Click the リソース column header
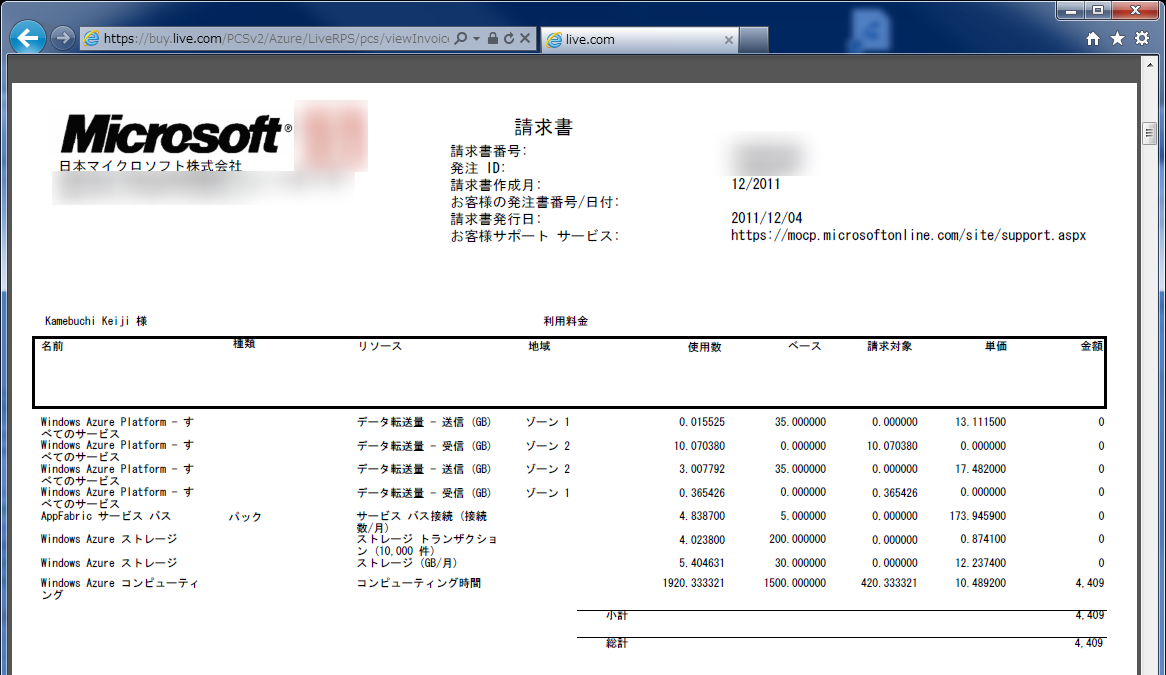 (380, 346)
